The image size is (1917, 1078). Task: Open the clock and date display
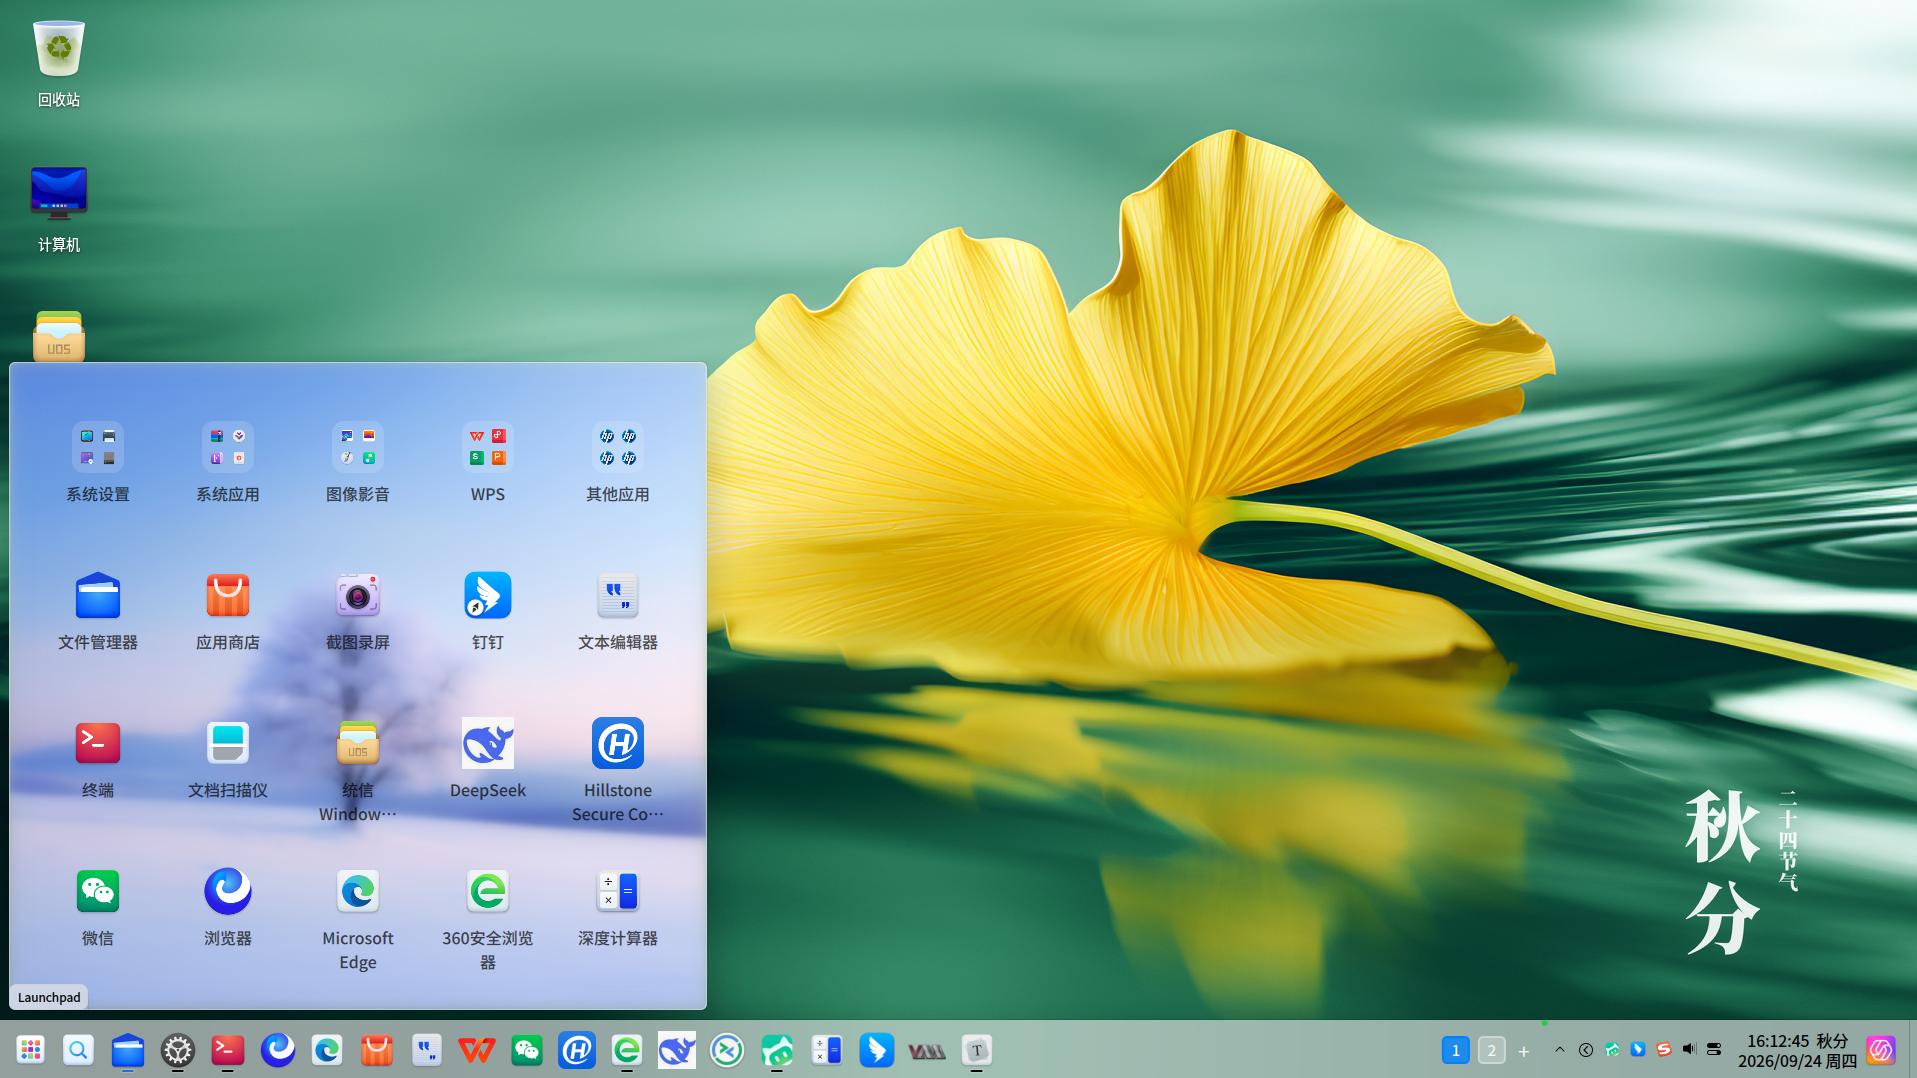tap(1798, 1051)
